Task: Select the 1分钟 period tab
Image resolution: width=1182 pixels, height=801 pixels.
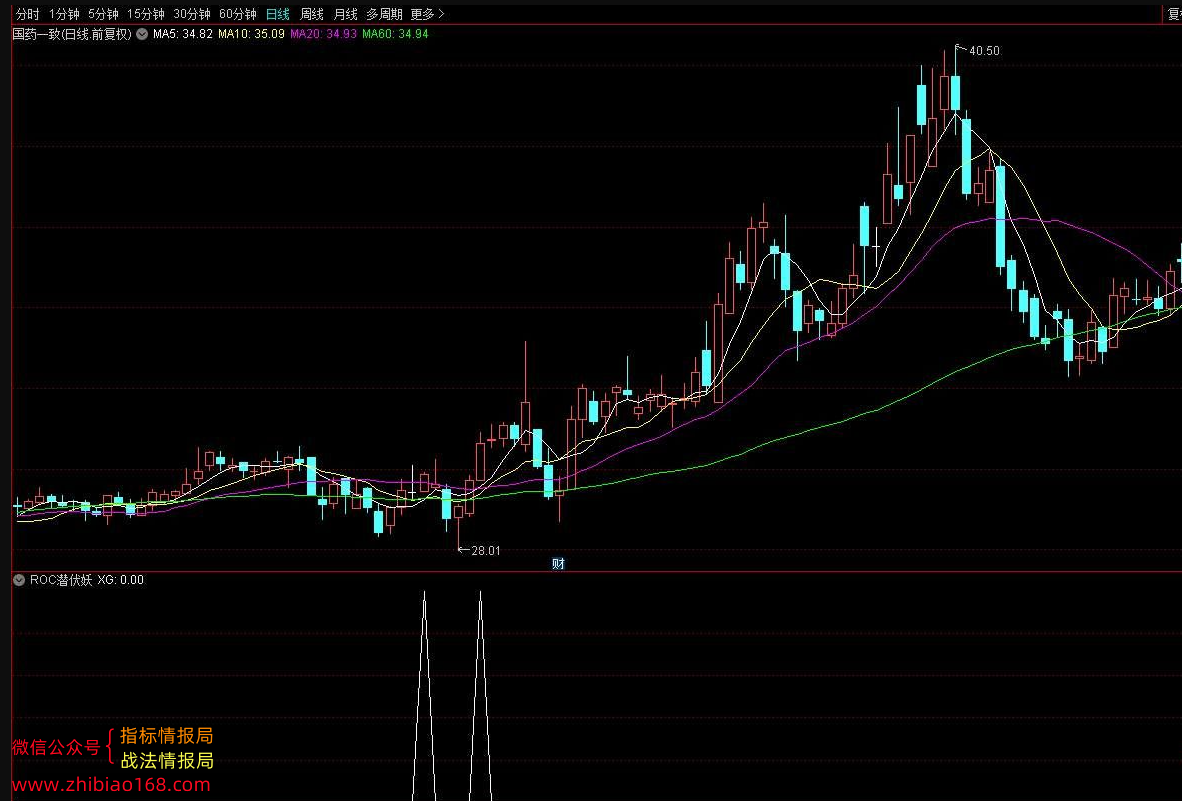Action: (x=64, y=14)
